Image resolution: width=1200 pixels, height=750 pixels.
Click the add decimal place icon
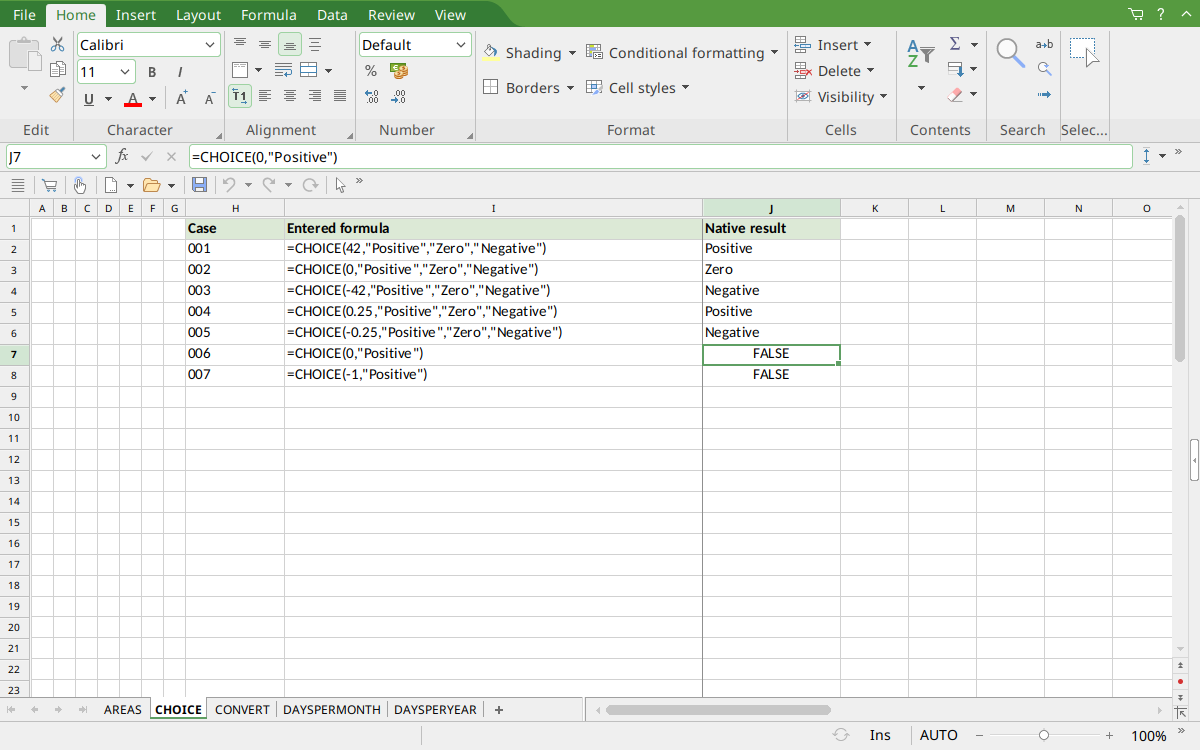pyautogui.click(x=371, y=97)
